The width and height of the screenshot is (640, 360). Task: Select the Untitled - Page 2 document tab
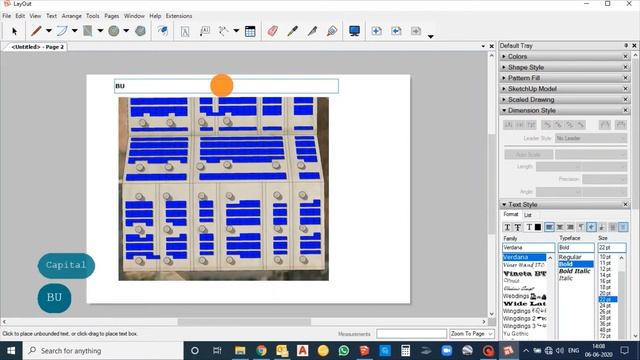coord(37,47)
